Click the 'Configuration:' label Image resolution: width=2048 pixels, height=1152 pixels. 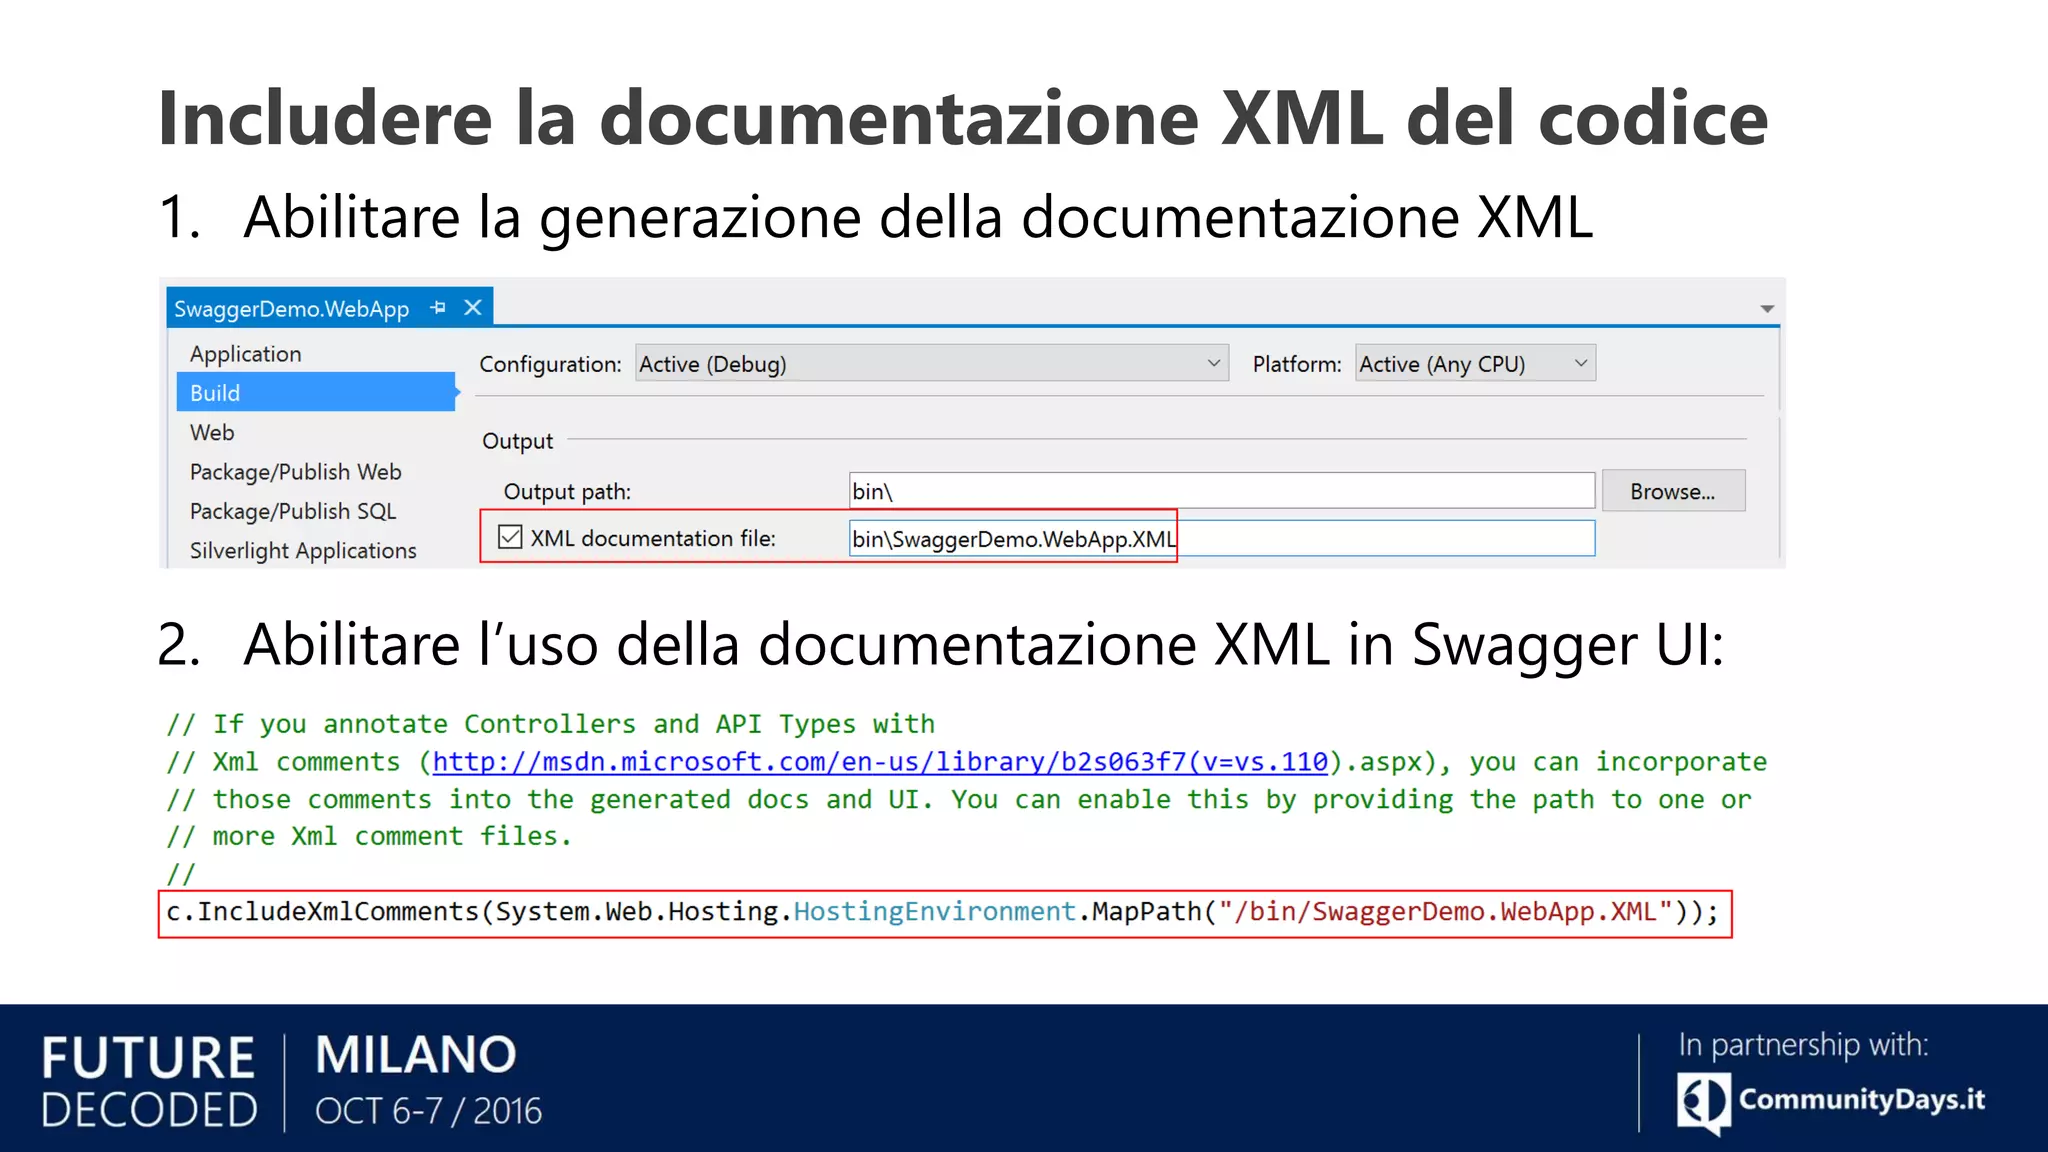pyautogui.click(x=550, y=364)
